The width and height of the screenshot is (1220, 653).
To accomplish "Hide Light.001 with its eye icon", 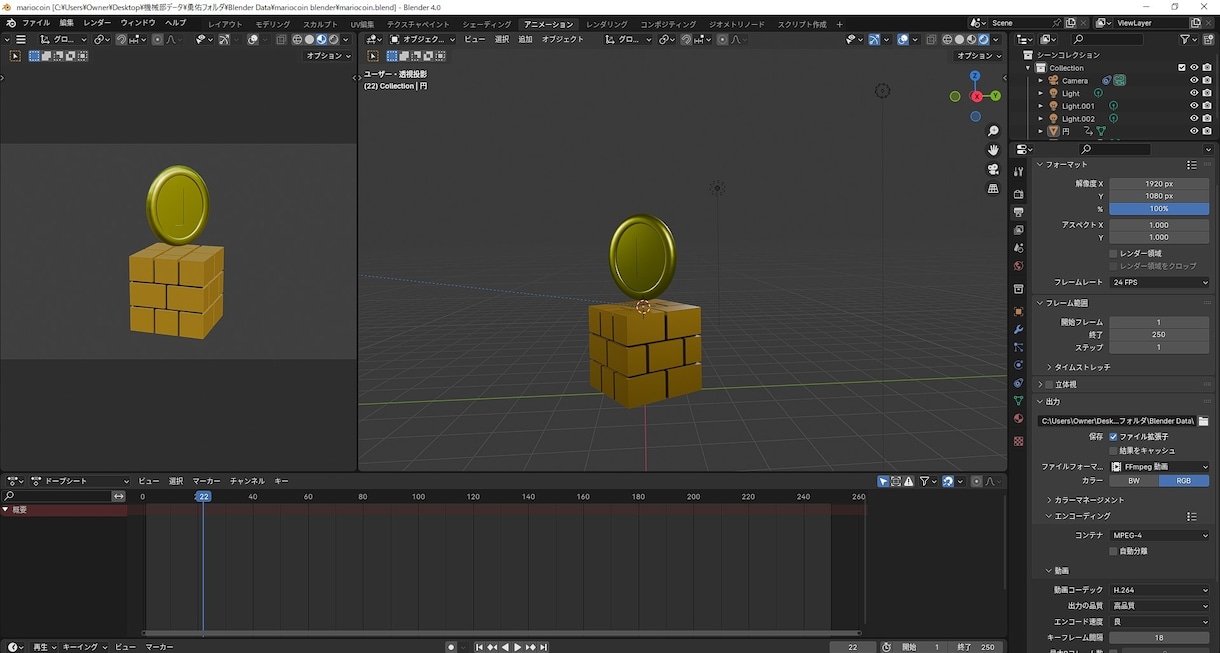I will tap(1193, 106).
